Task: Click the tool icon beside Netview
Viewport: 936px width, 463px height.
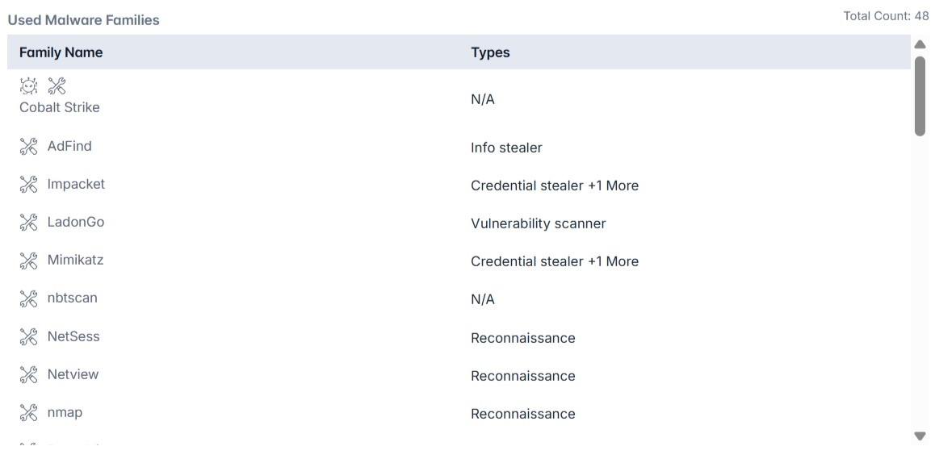Action: pos(28,375)
